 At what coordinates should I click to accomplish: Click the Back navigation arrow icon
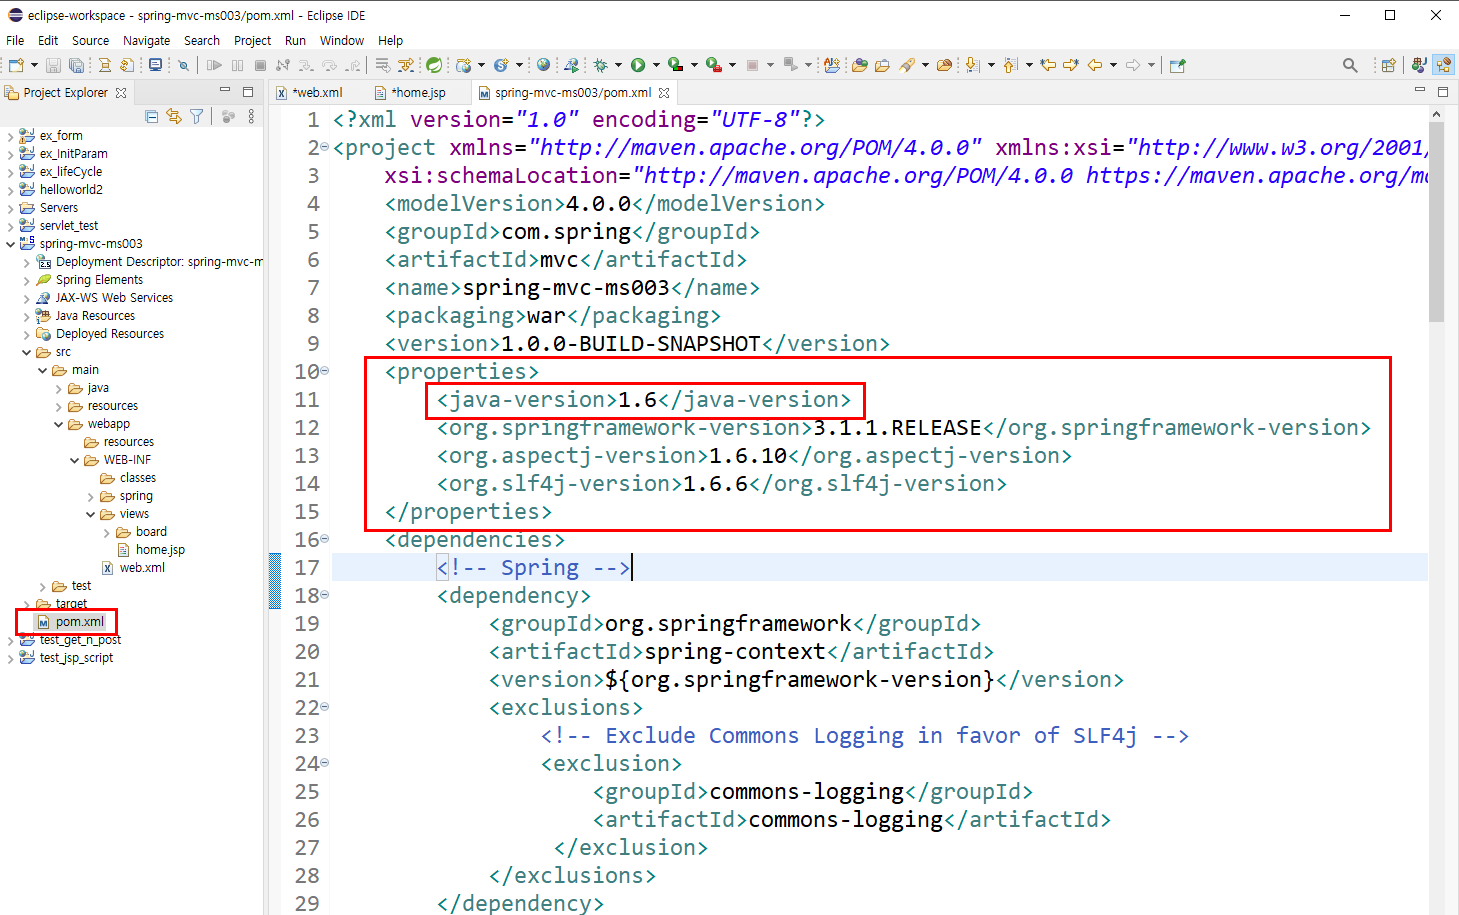(1095, 65)
